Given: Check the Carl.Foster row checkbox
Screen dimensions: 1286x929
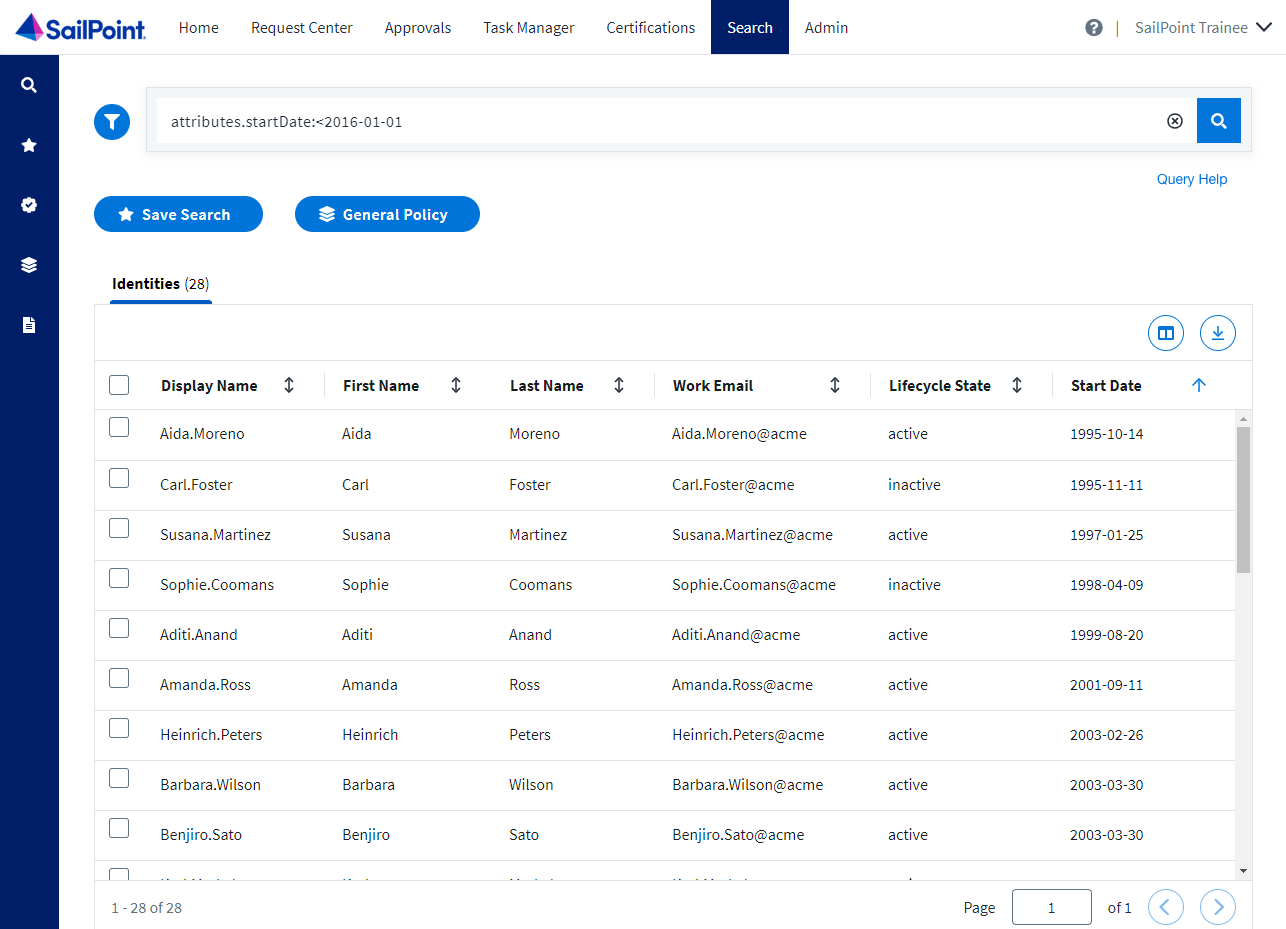Looking at the screenshot, I should [x=119, y=478].
